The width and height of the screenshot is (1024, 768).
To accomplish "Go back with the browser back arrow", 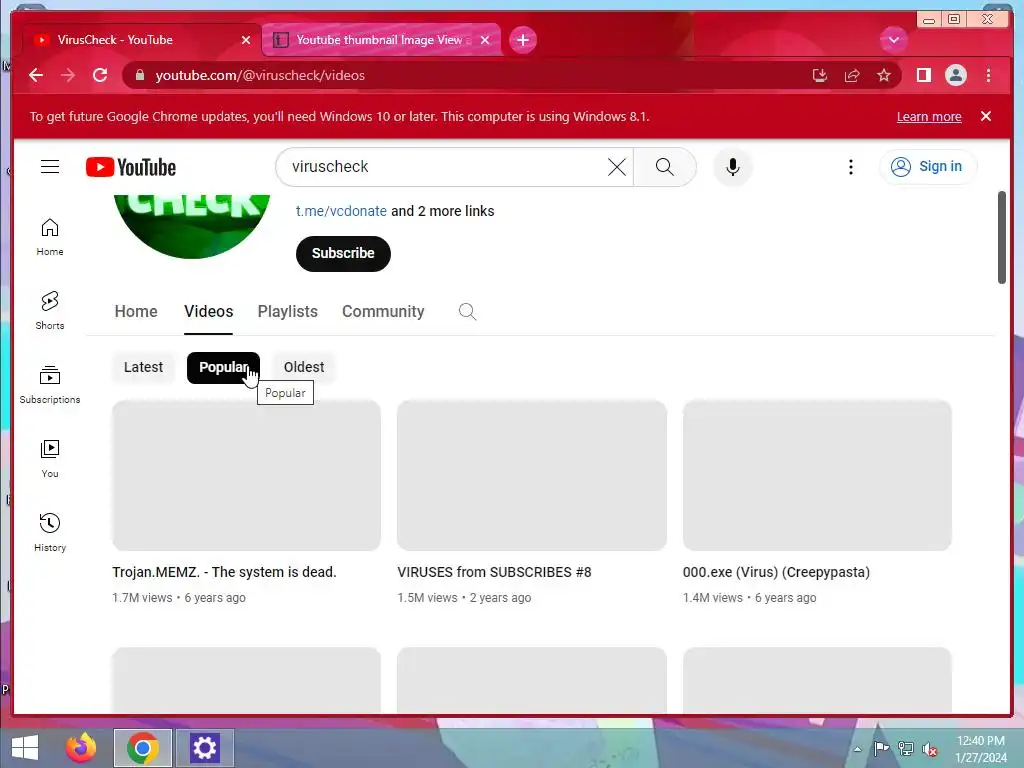I will click(x=36, y=75).
